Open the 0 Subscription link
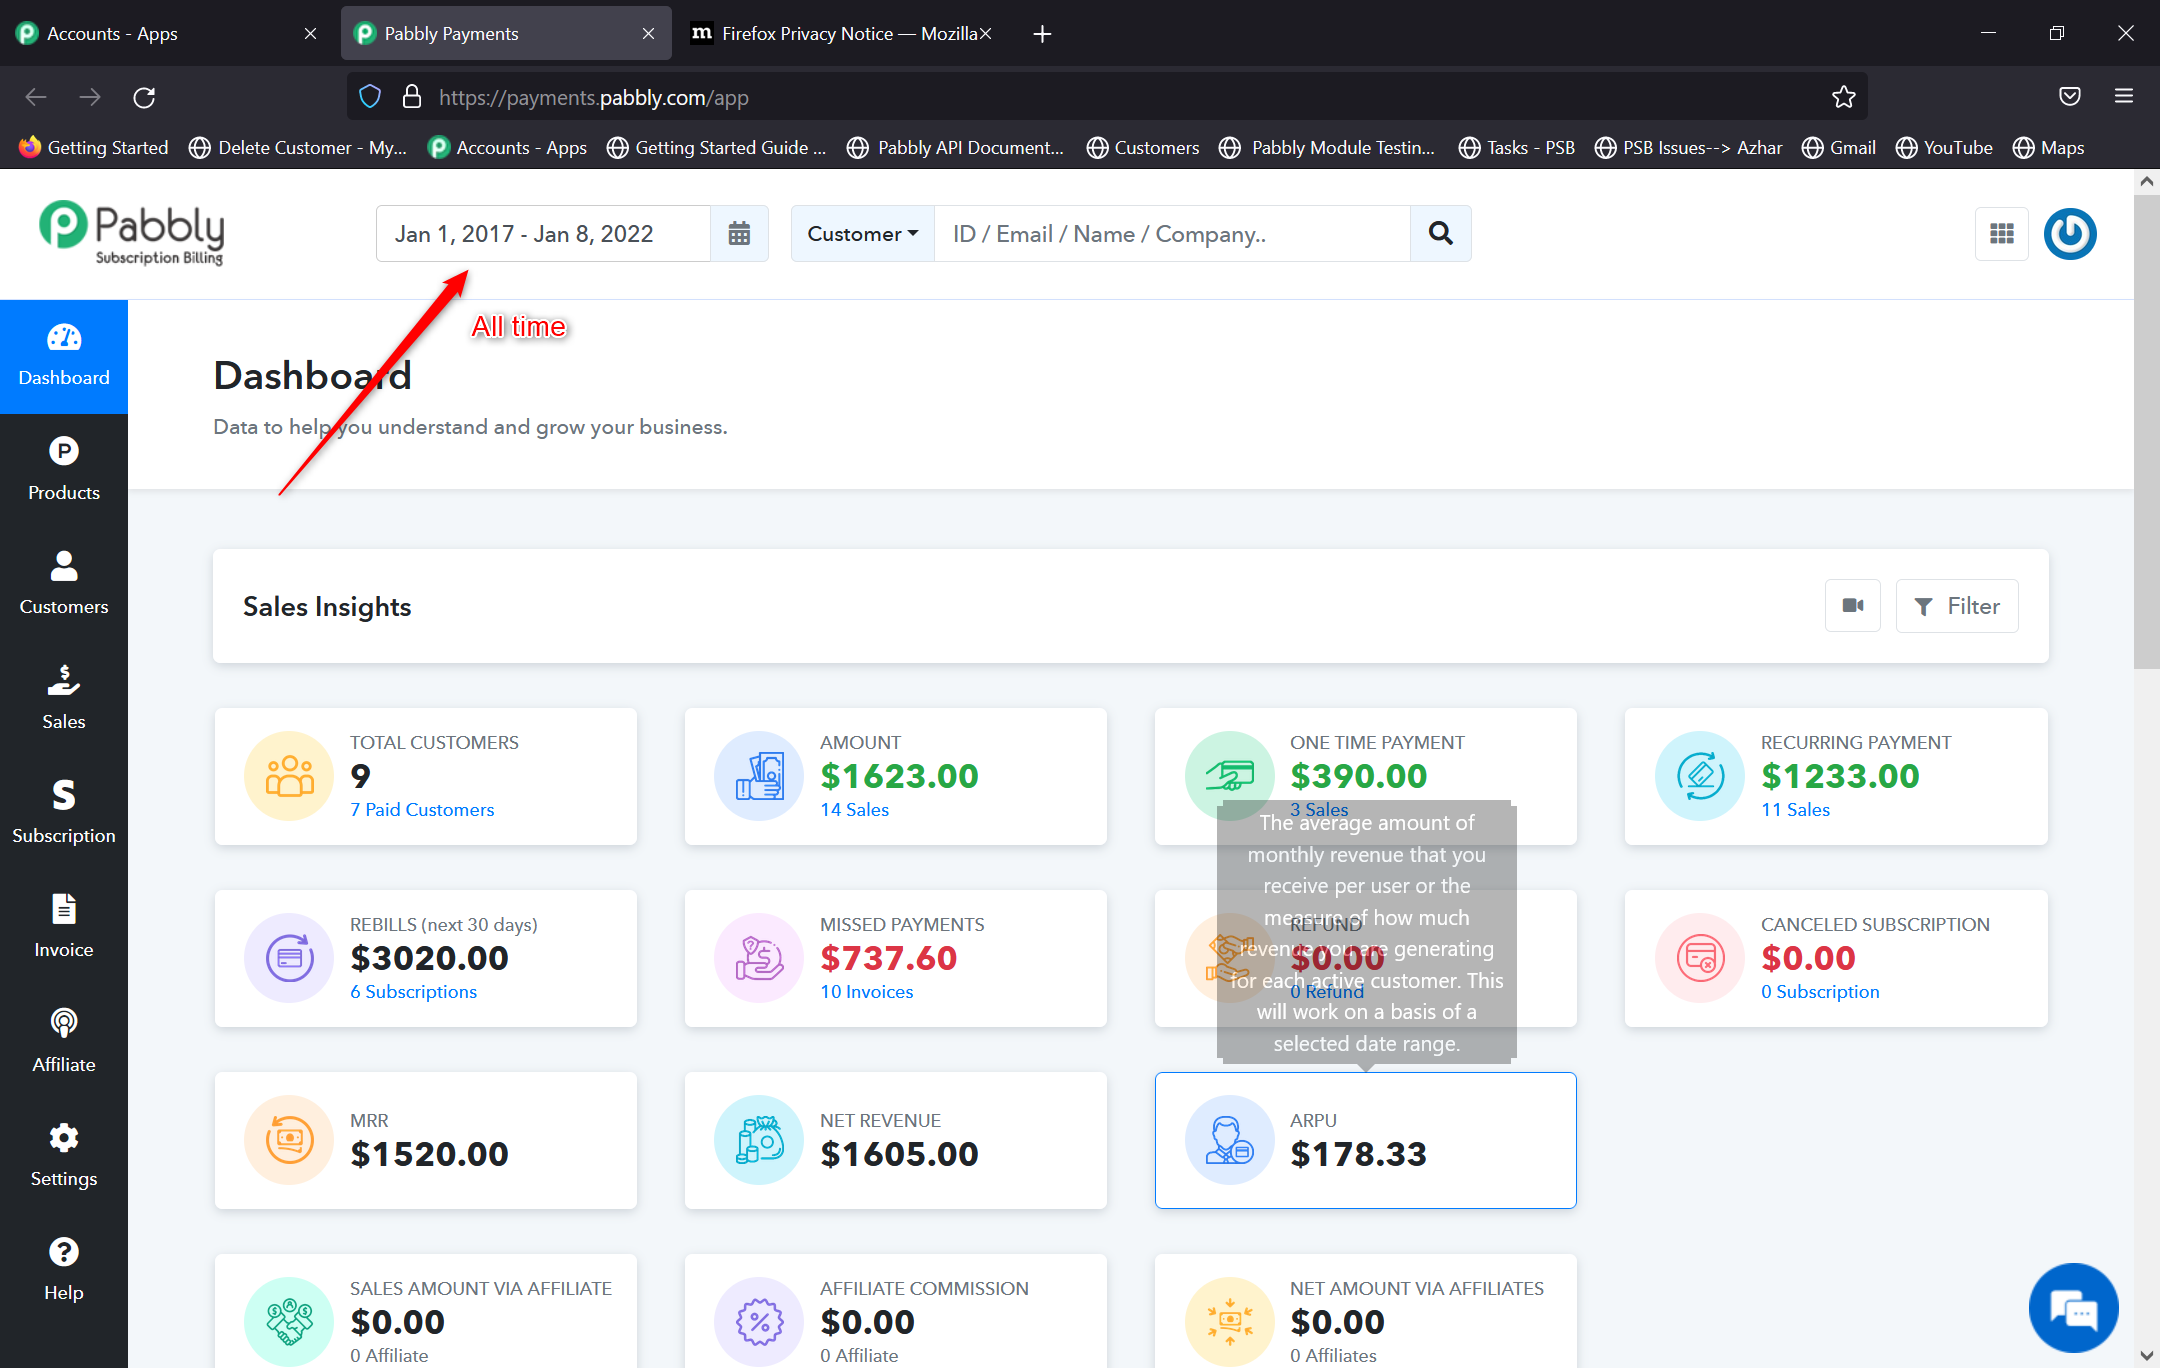The height and width of the screenshot is (1368, 2160). (1820, 992)
